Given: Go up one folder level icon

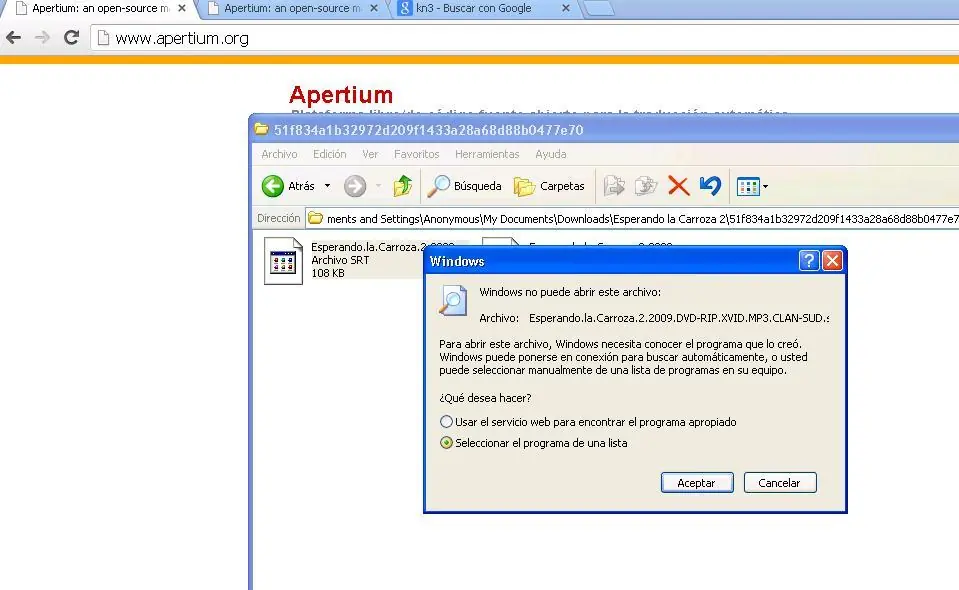Looking at the screenshot, I should pos(402,186).
